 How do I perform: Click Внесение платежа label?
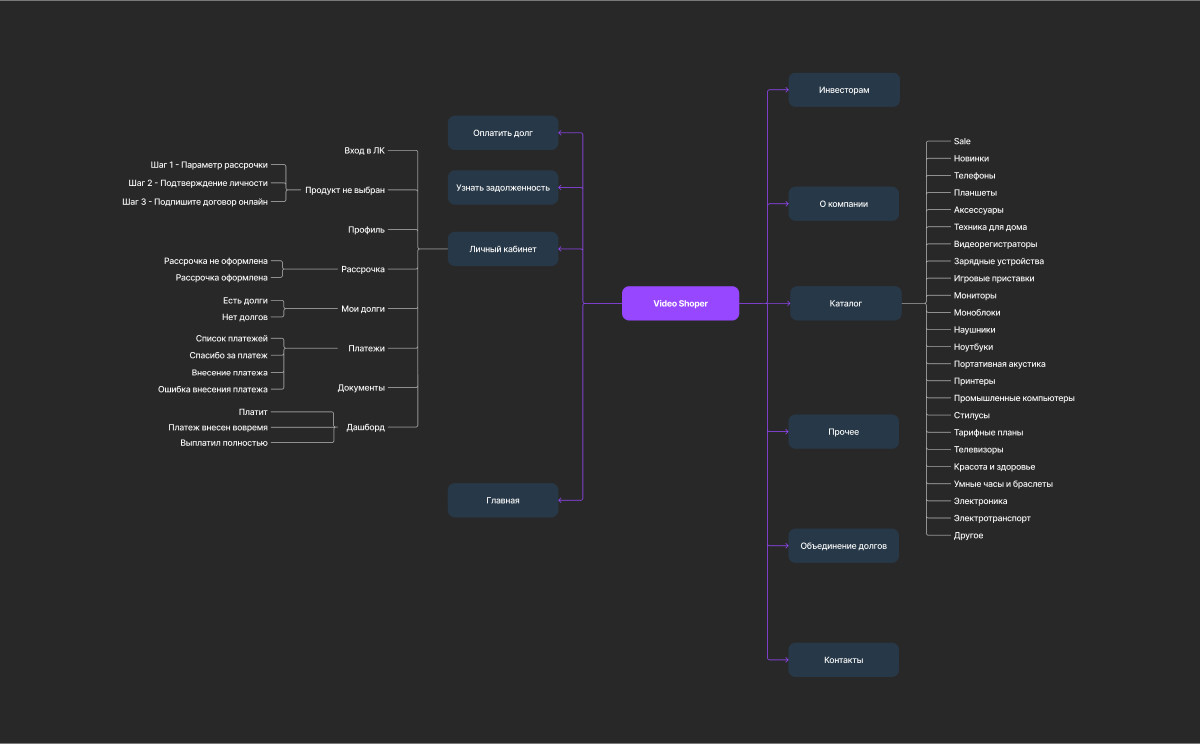tap(230, 372)
